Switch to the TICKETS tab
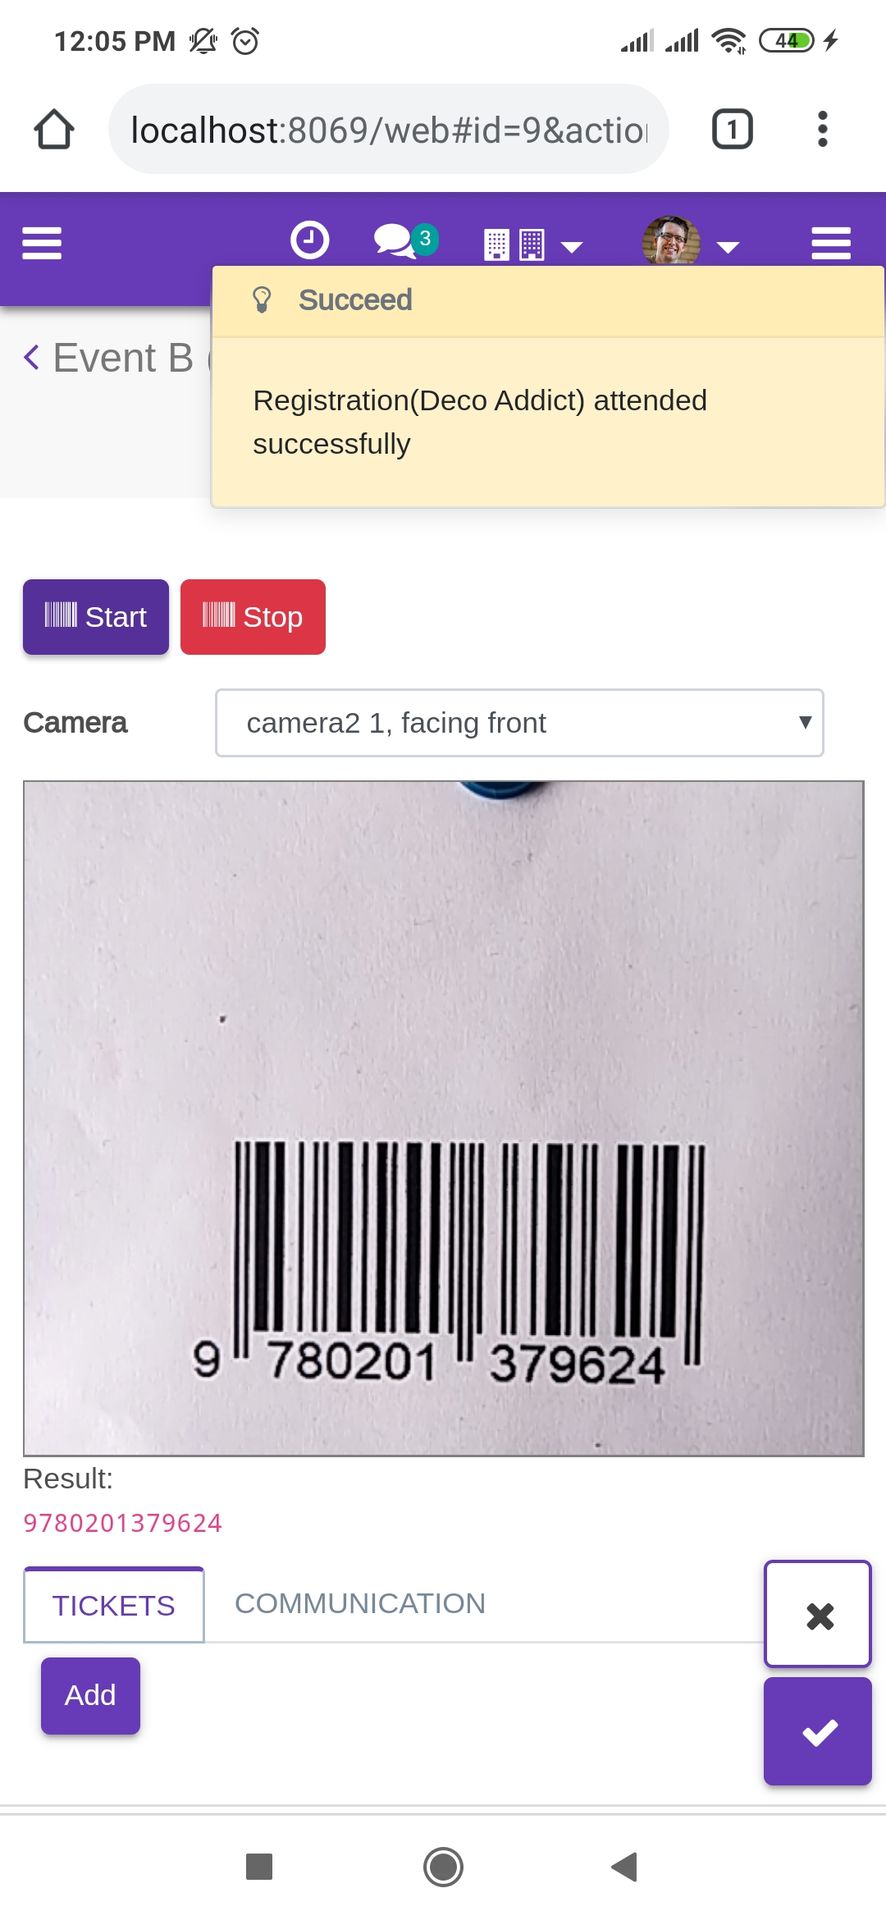Screen dimensions: 886x1920 (114, 1605)
